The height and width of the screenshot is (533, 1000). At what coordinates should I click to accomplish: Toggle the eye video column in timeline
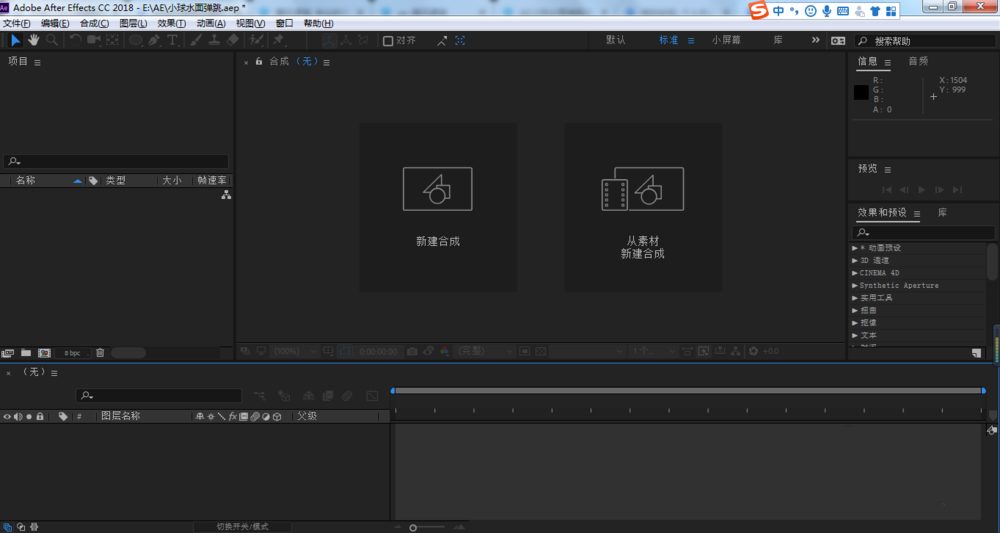[x=7, y=416]
